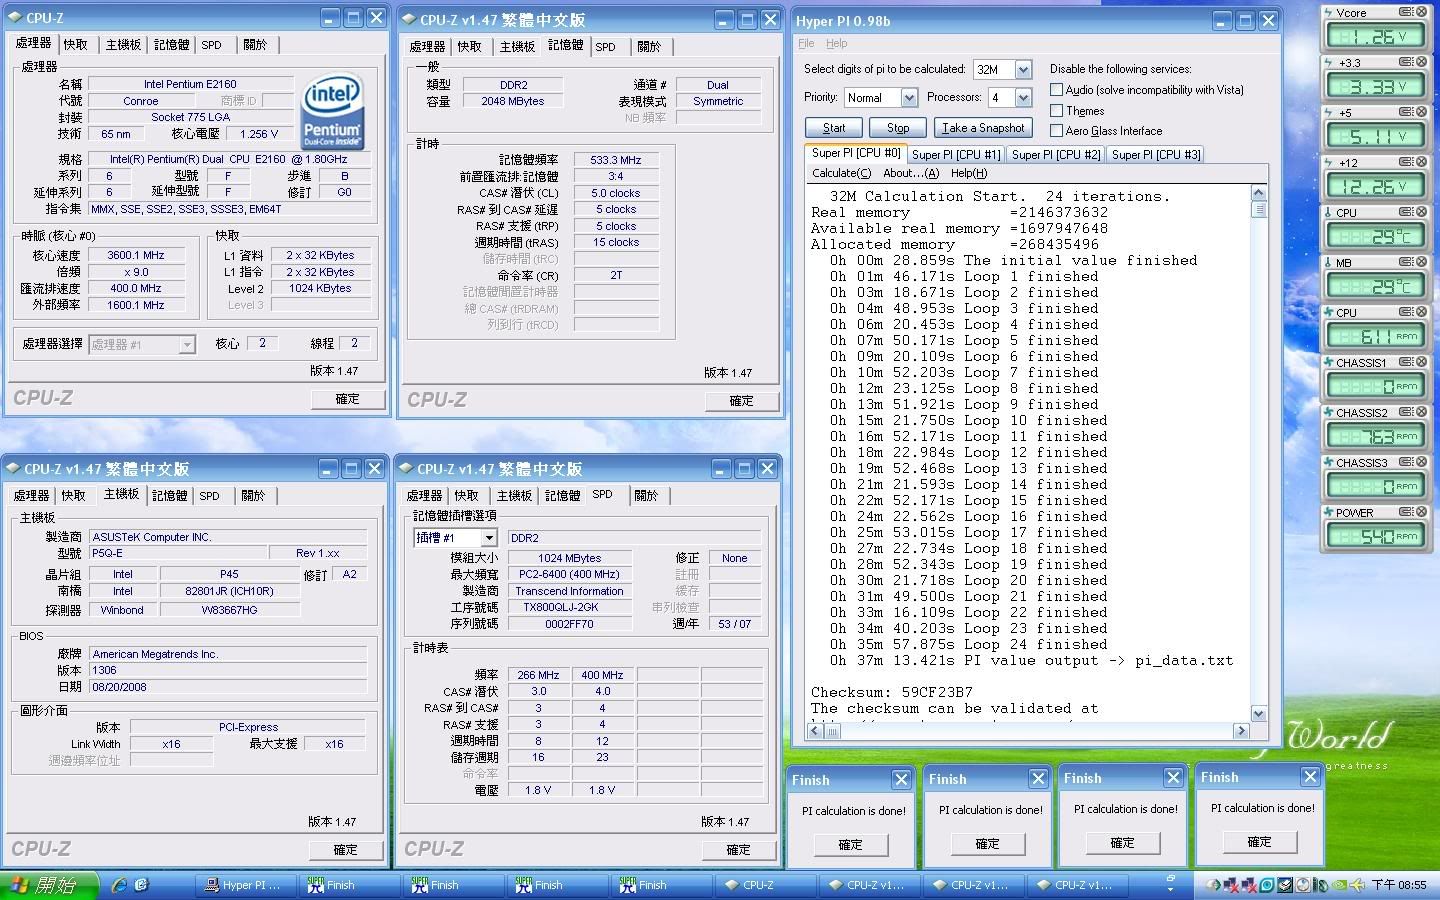Click the lightning bolt icon beside Vcore
This screenshot has height=900, width=1440.
pos(1329,12)
